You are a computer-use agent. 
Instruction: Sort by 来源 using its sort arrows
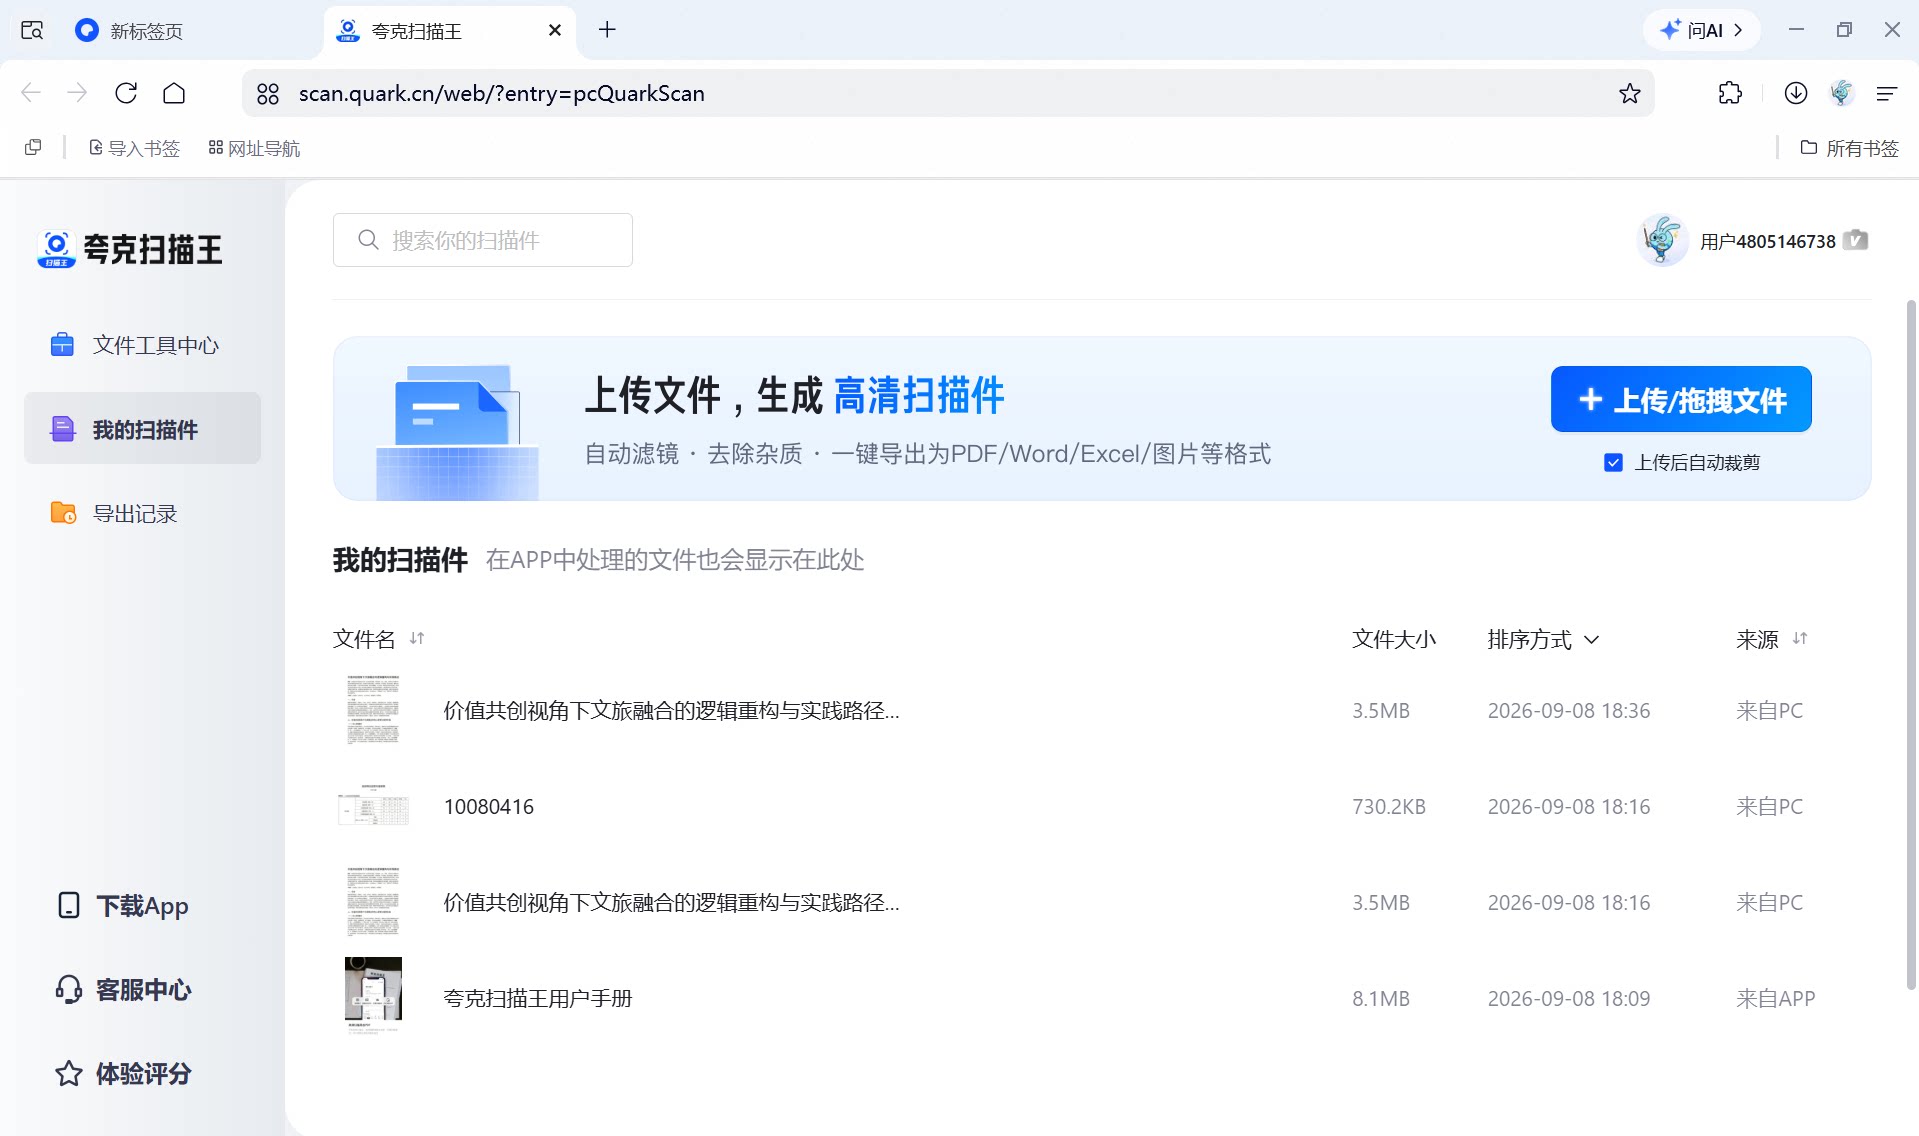click(1800, 638)
